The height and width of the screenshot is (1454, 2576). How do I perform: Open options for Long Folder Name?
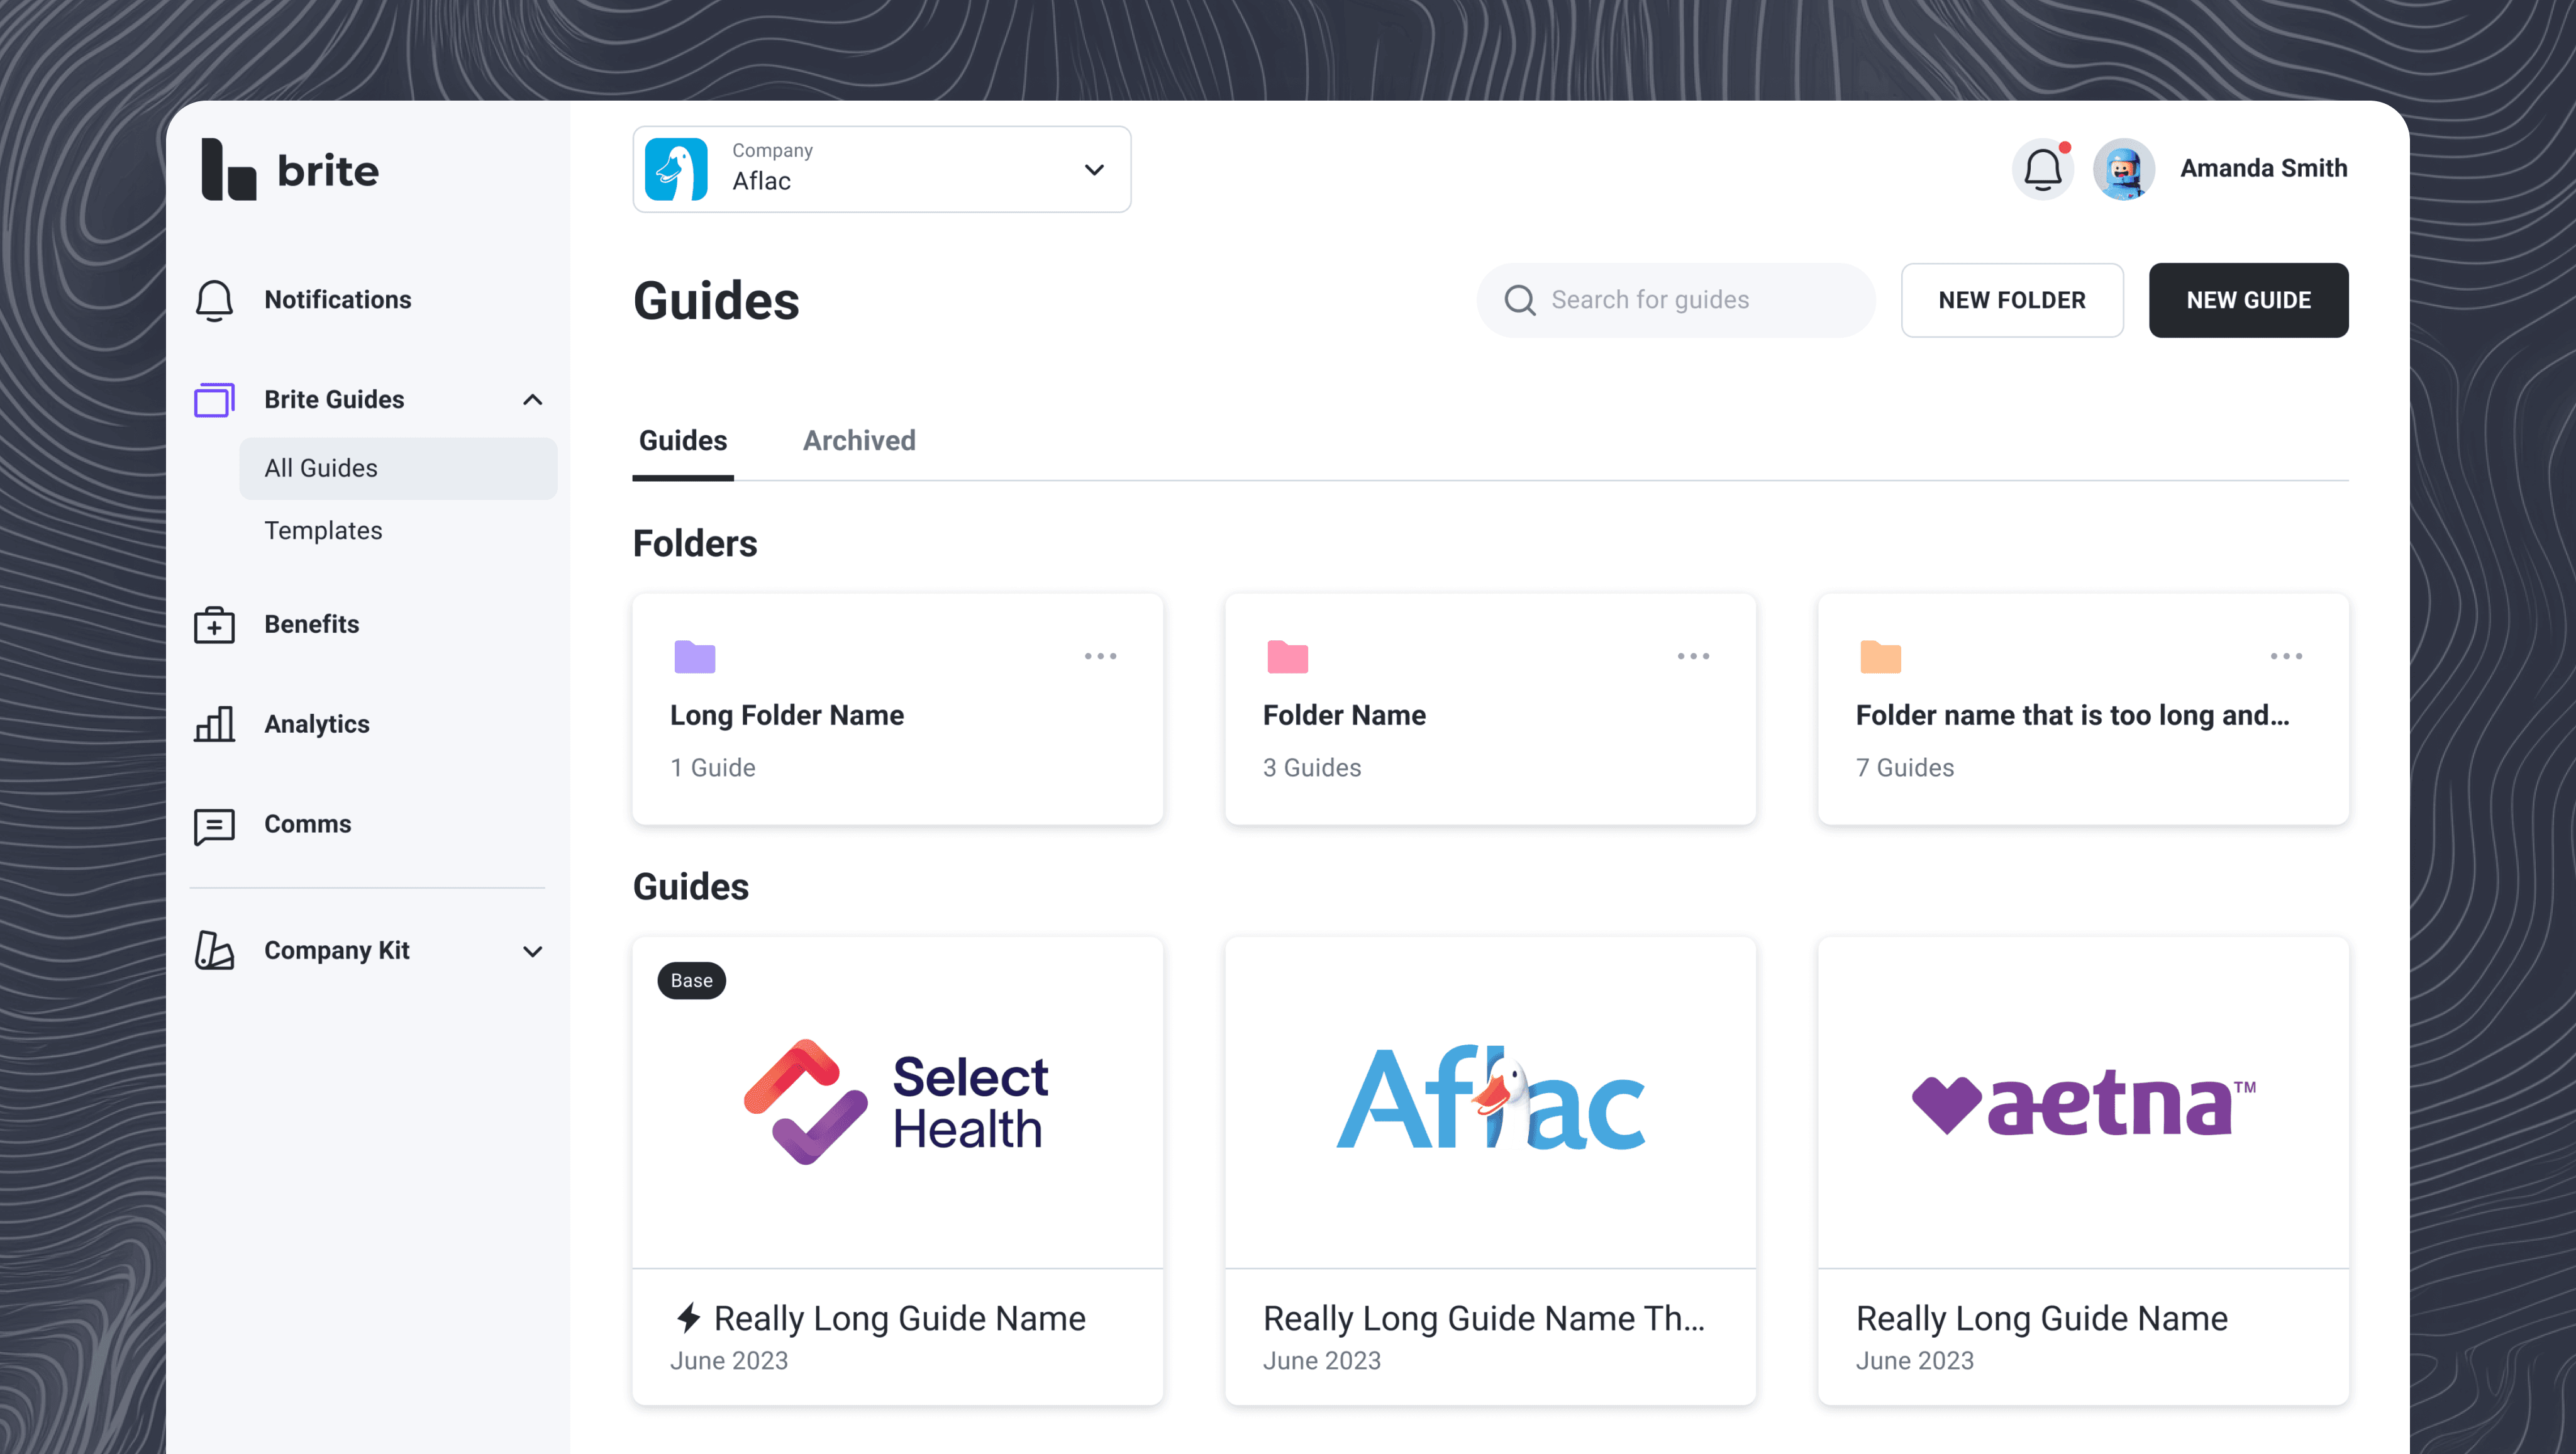(1100, 656)
